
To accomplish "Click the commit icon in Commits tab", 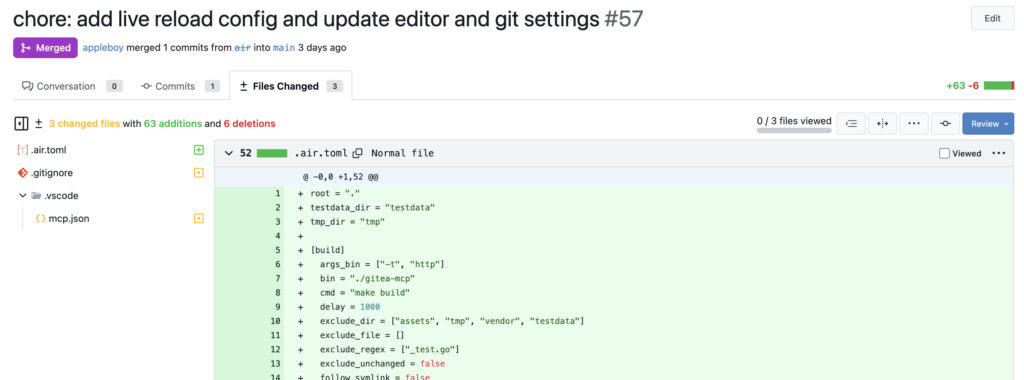I will point(146,86).
